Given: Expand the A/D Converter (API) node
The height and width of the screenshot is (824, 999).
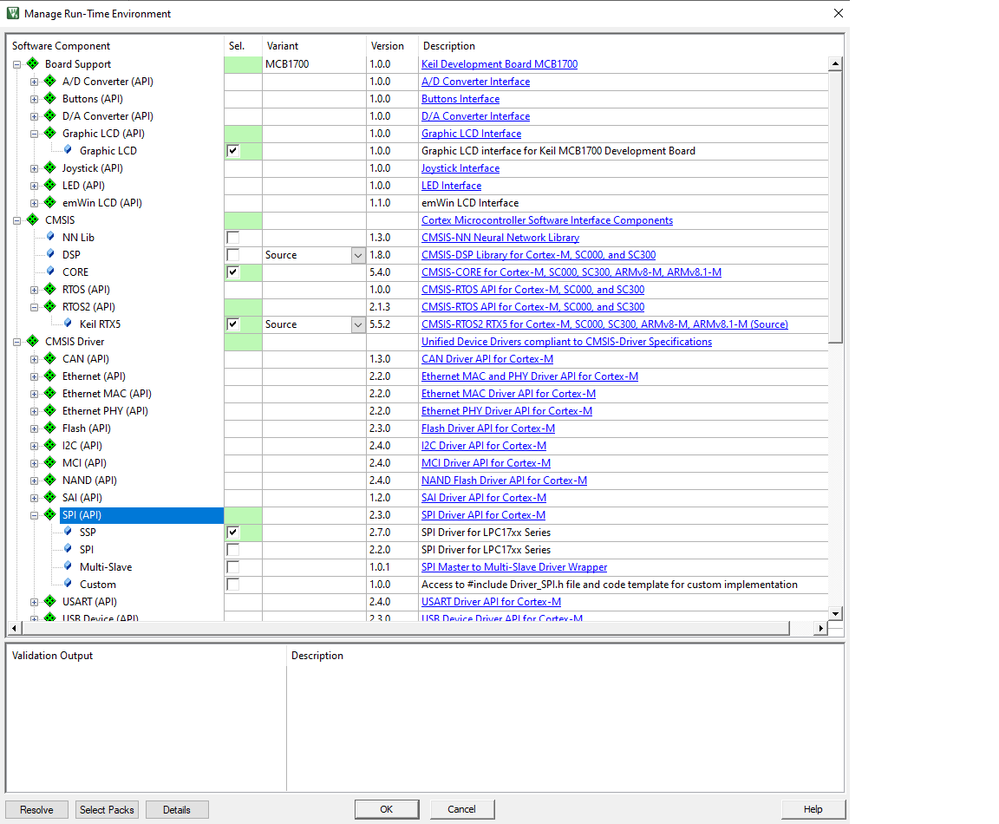Looking at the screenshot, I should tap(34, 82).
